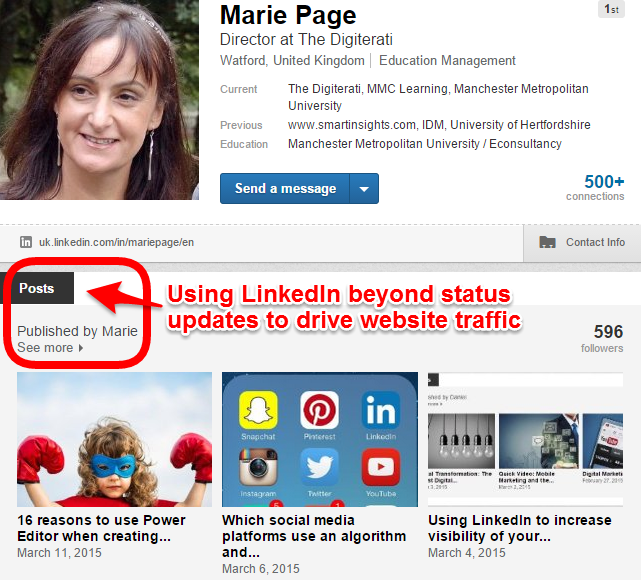
Task: Open uk.linkedin.com/in/mariepage/en profile link
Action: (117, 242)
